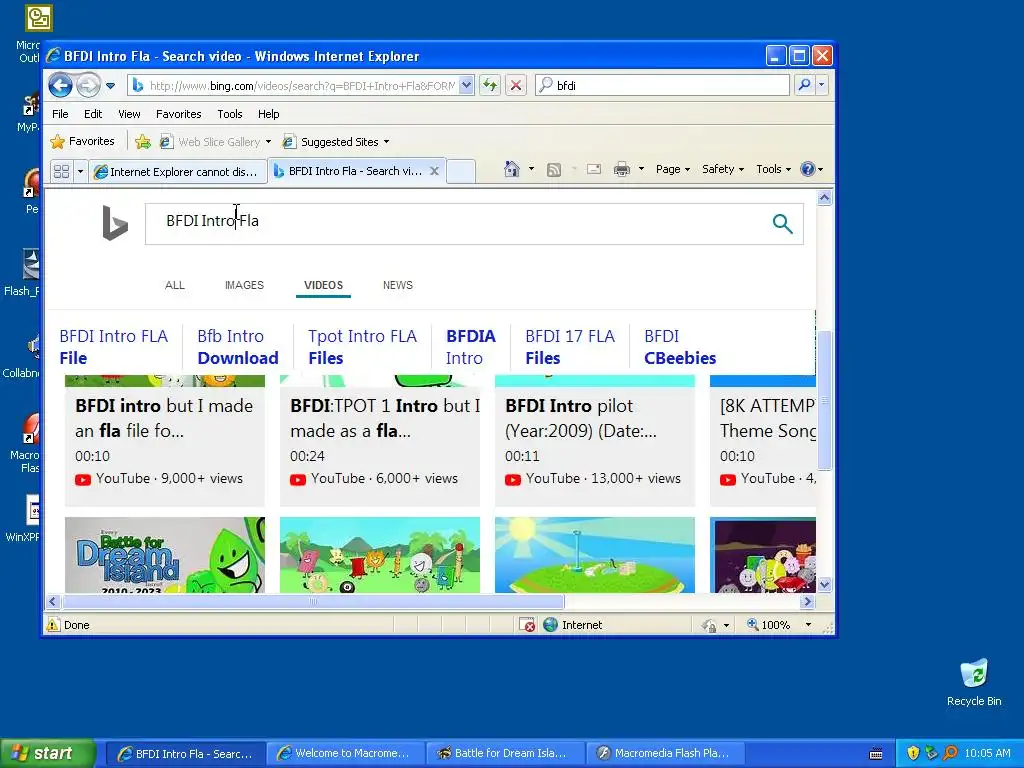1024x768 pixels.
Task: Open 'BFDI Intro pilot (Year:2009)' video
Action: coord(581,418)
